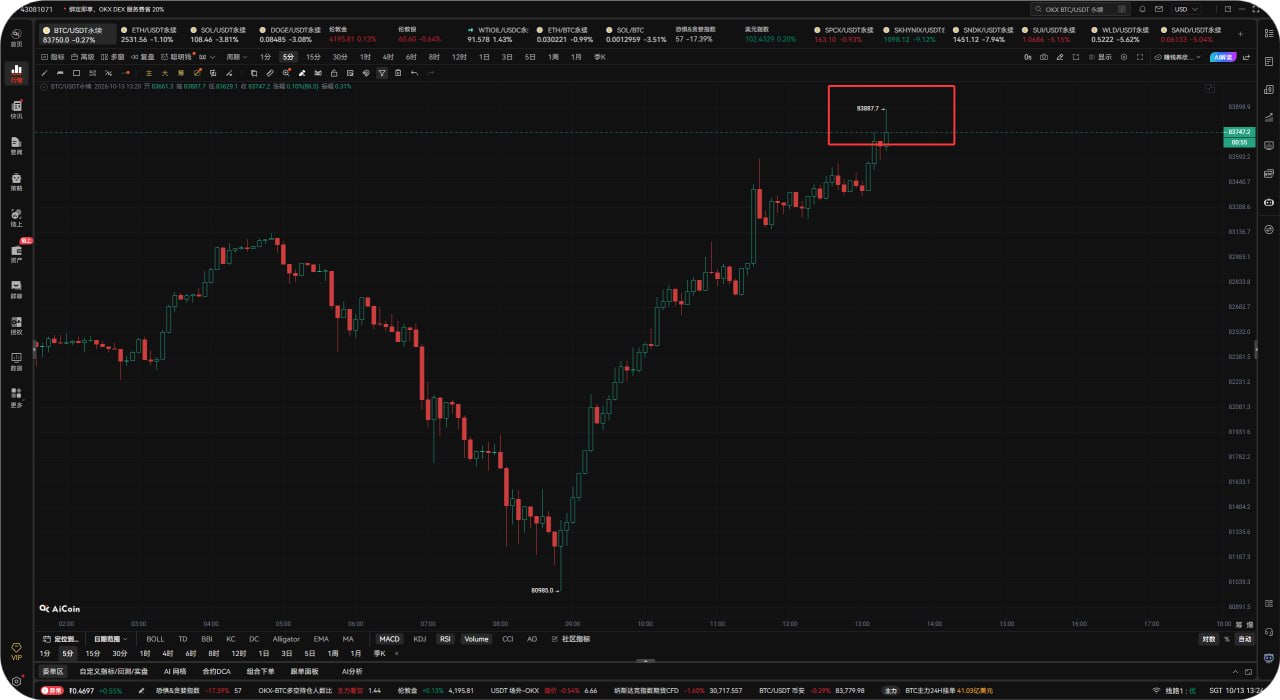Toggle 自动 auto scale
This screenshot has width=1280, height=700.
point(1244,638)
